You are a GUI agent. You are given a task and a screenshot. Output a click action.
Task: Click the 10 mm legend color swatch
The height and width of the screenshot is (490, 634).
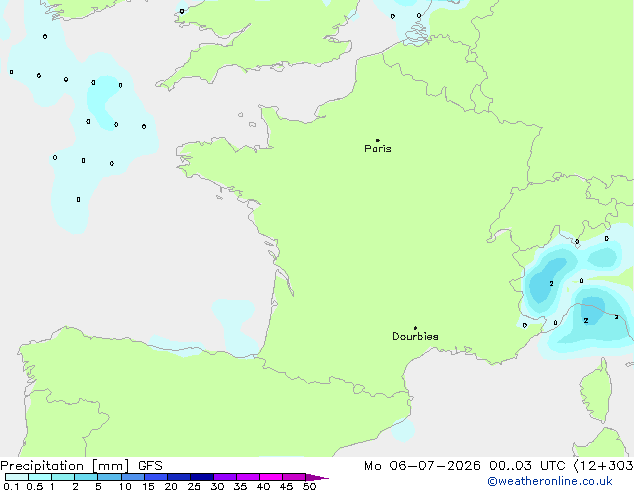133,477
